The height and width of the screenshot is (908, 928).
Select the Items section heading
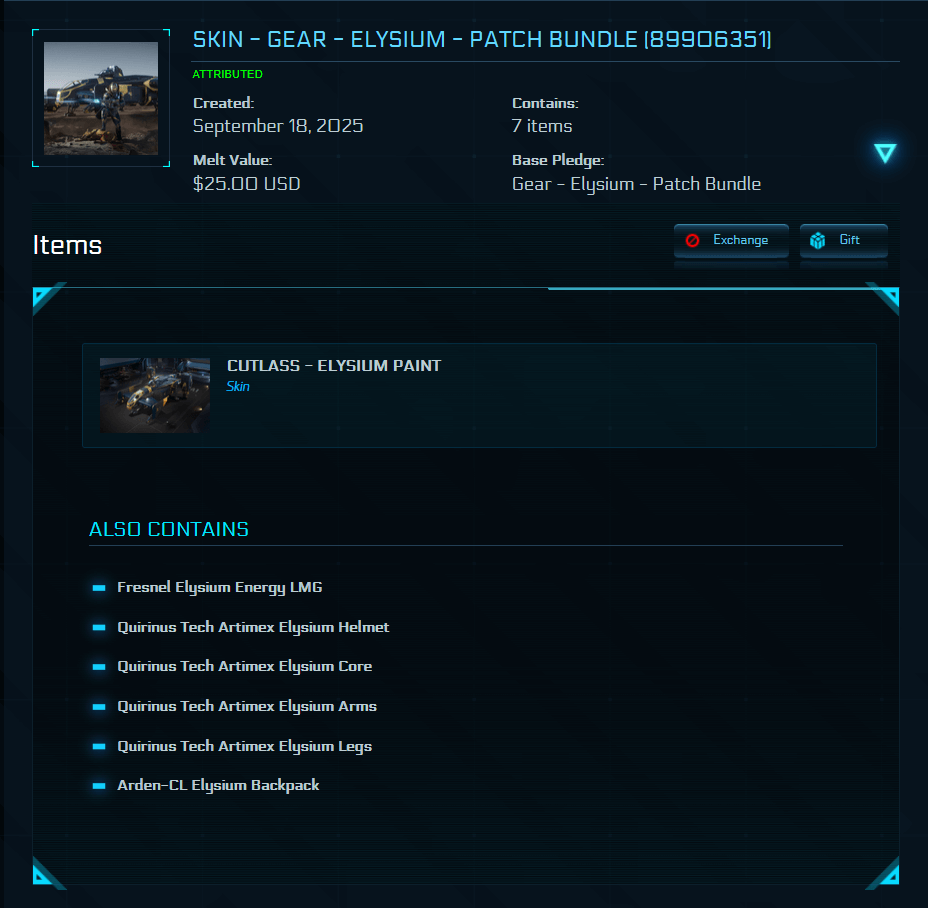point(68,245)
